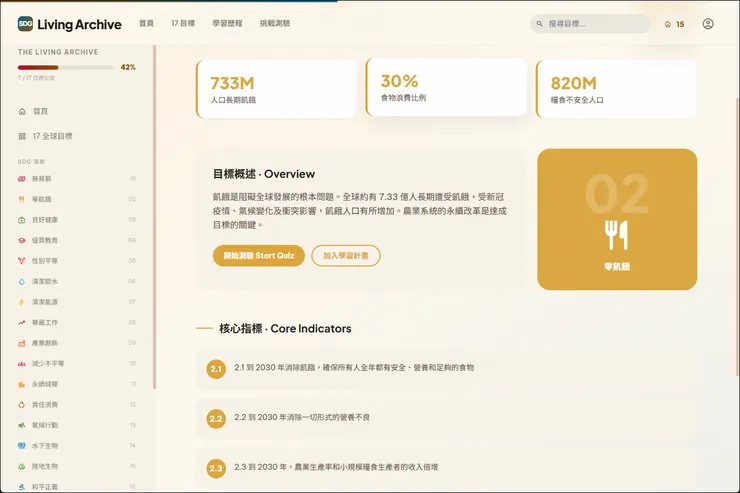Click the 2.1 到 2030 年消除飢餓 indicator text
Screen dimensions: 740x493
354,368
